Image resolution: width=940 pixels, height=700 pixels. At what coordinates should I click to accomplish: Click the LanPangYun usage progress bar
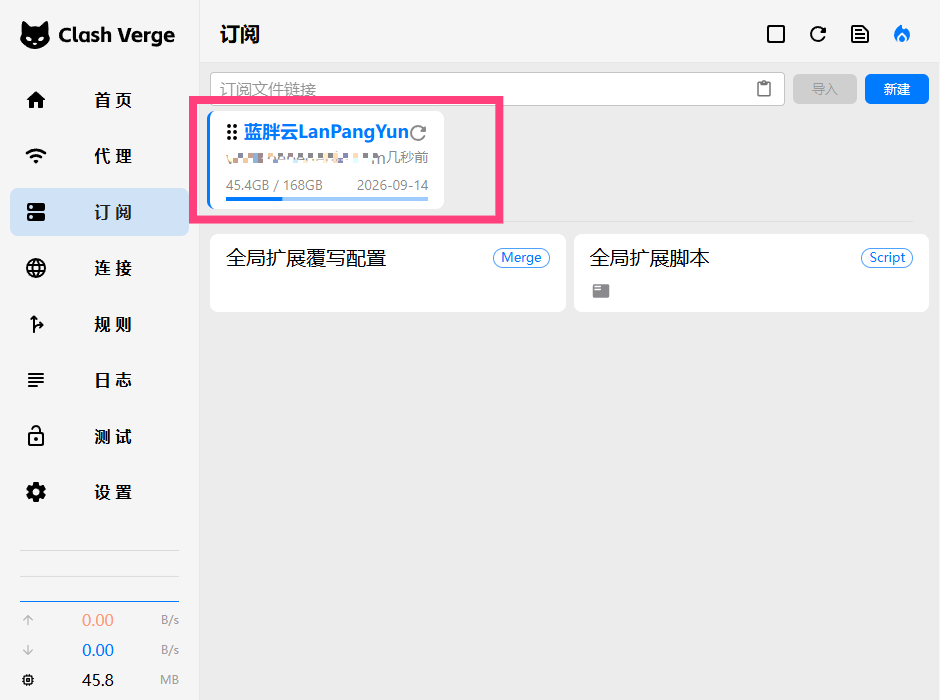[326, 199]
